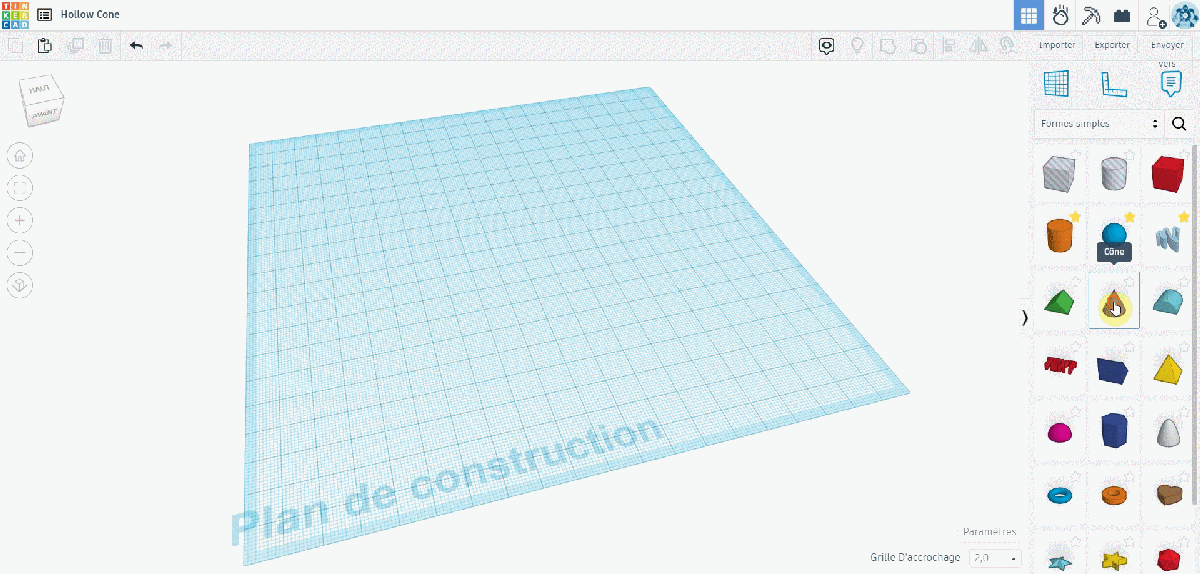1200x574 pixels.
Task: Select the red Box shape
Action: 1167,174
